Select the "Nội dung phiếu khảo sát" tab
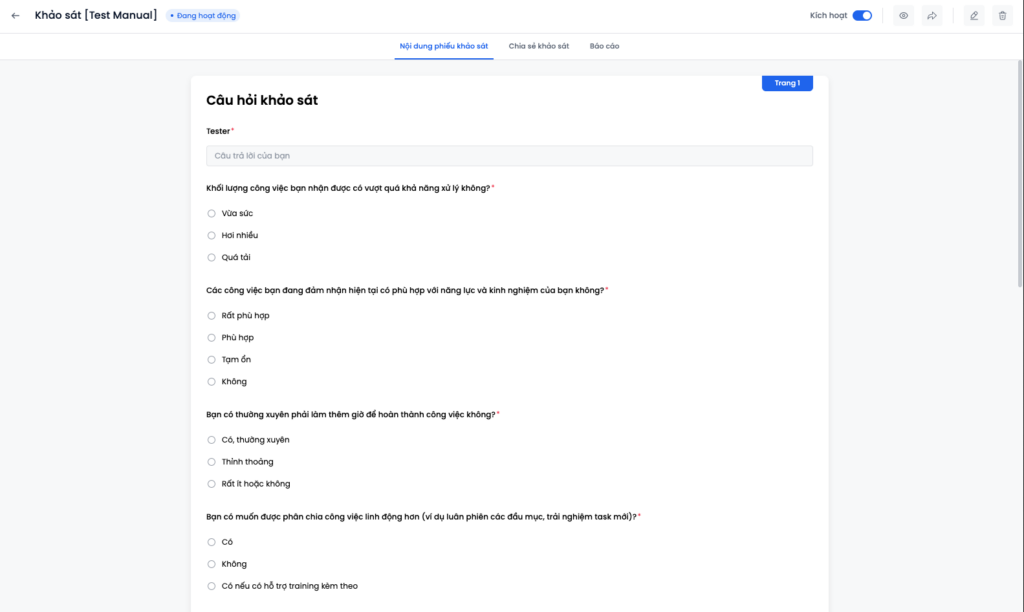Viewport: 1024px width, 612px height. click(x=444, y=46)
